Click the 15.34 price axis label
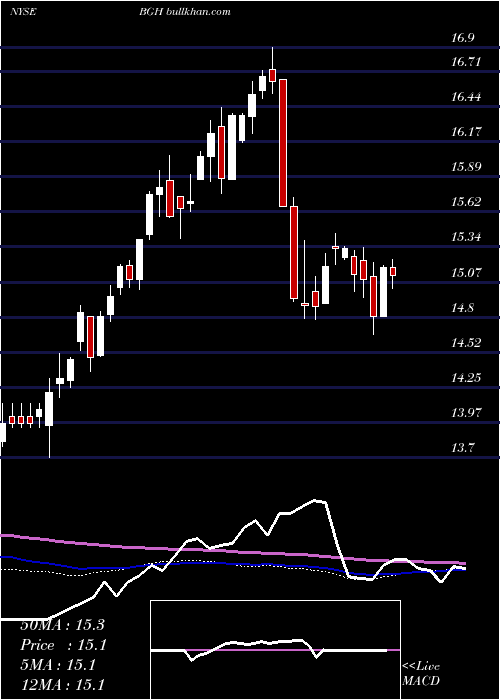The image size is (500, 700). (x=466, y=237)
